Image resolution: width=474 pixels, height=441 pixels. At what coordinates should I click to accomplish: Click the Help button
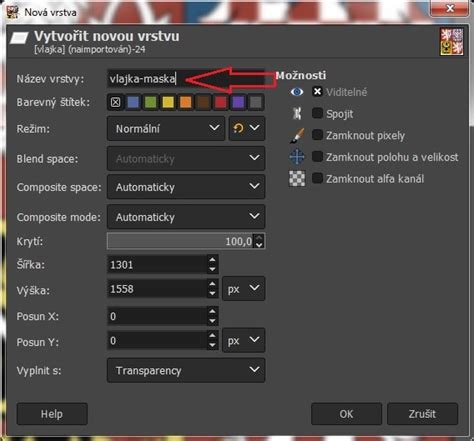tap(52, 414)
